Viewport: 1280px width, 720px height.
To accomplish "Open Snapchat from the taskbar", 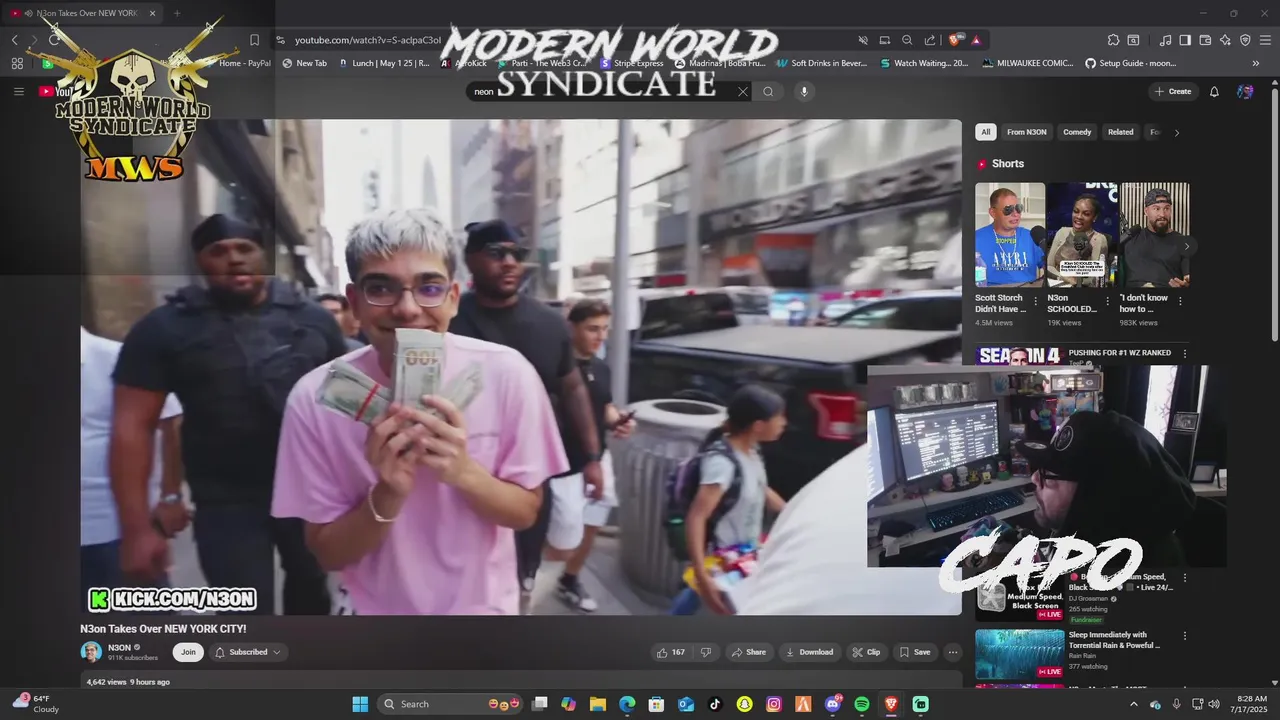I will tap(744, 704).
